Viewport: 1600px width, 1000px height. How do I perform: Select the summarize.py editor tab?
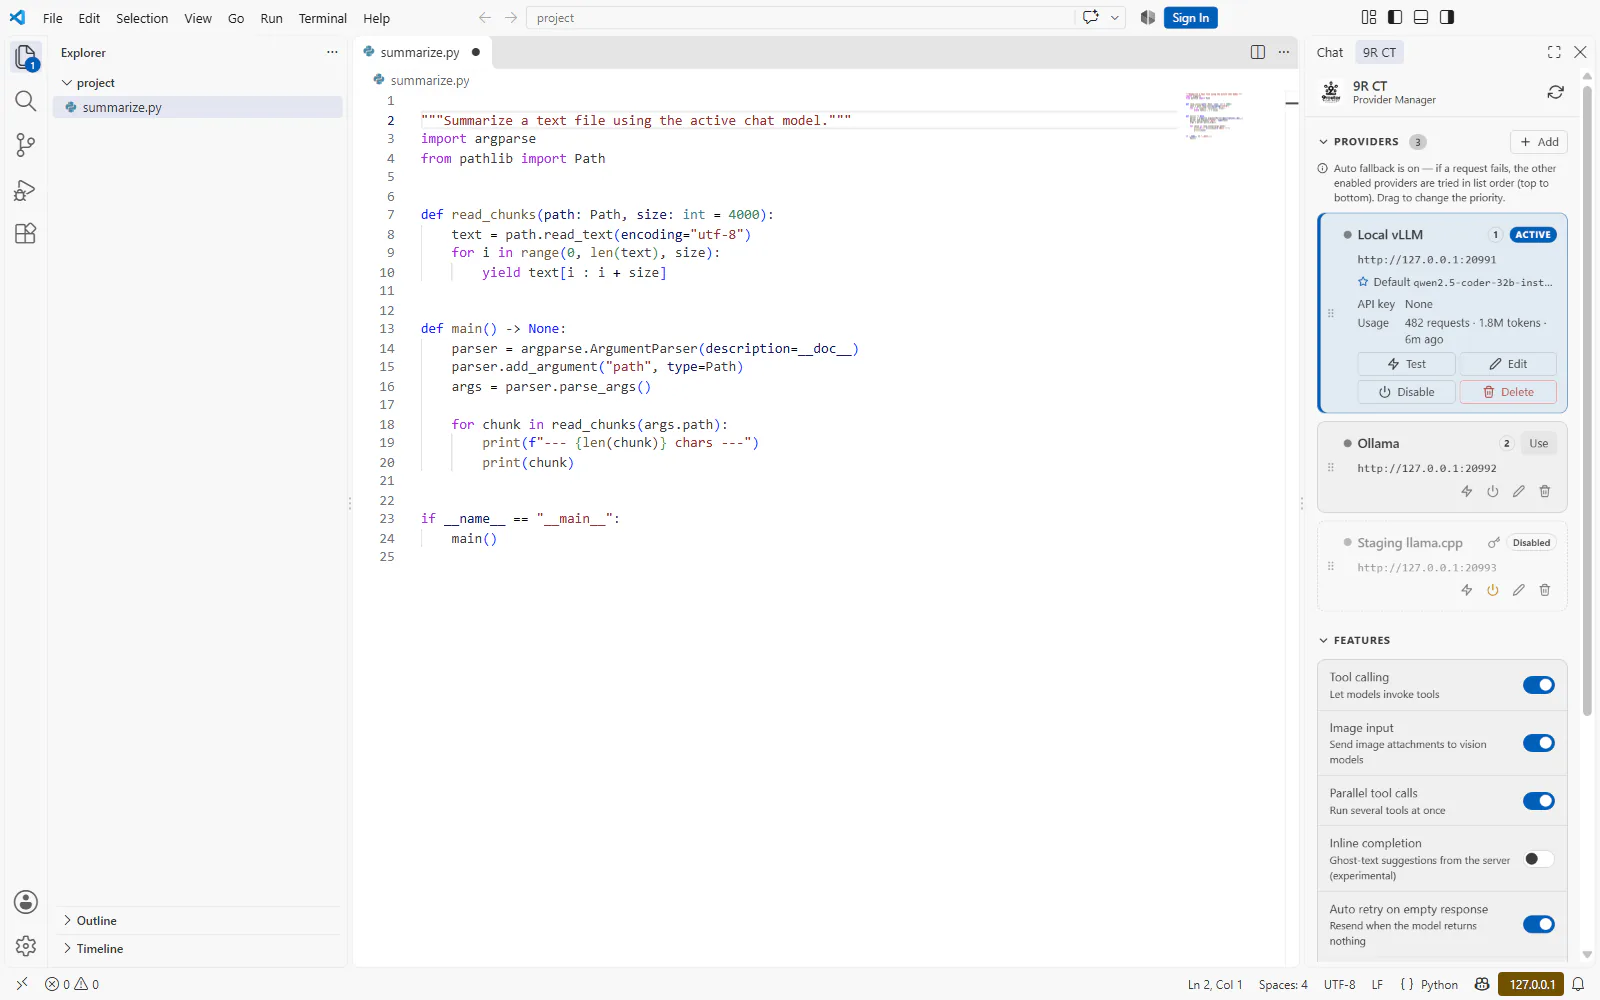(x=421, y=52)
